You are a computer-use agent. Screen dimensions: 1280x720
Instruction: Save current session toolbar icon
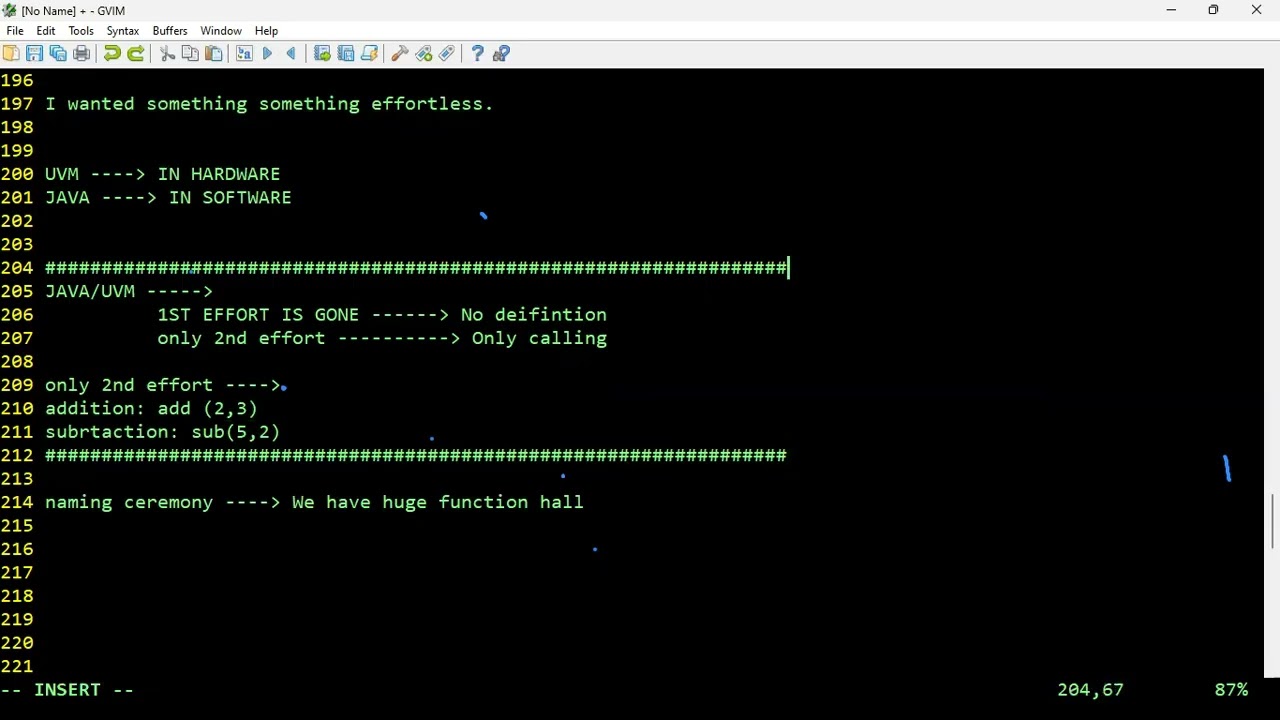(x=346, y=53)
